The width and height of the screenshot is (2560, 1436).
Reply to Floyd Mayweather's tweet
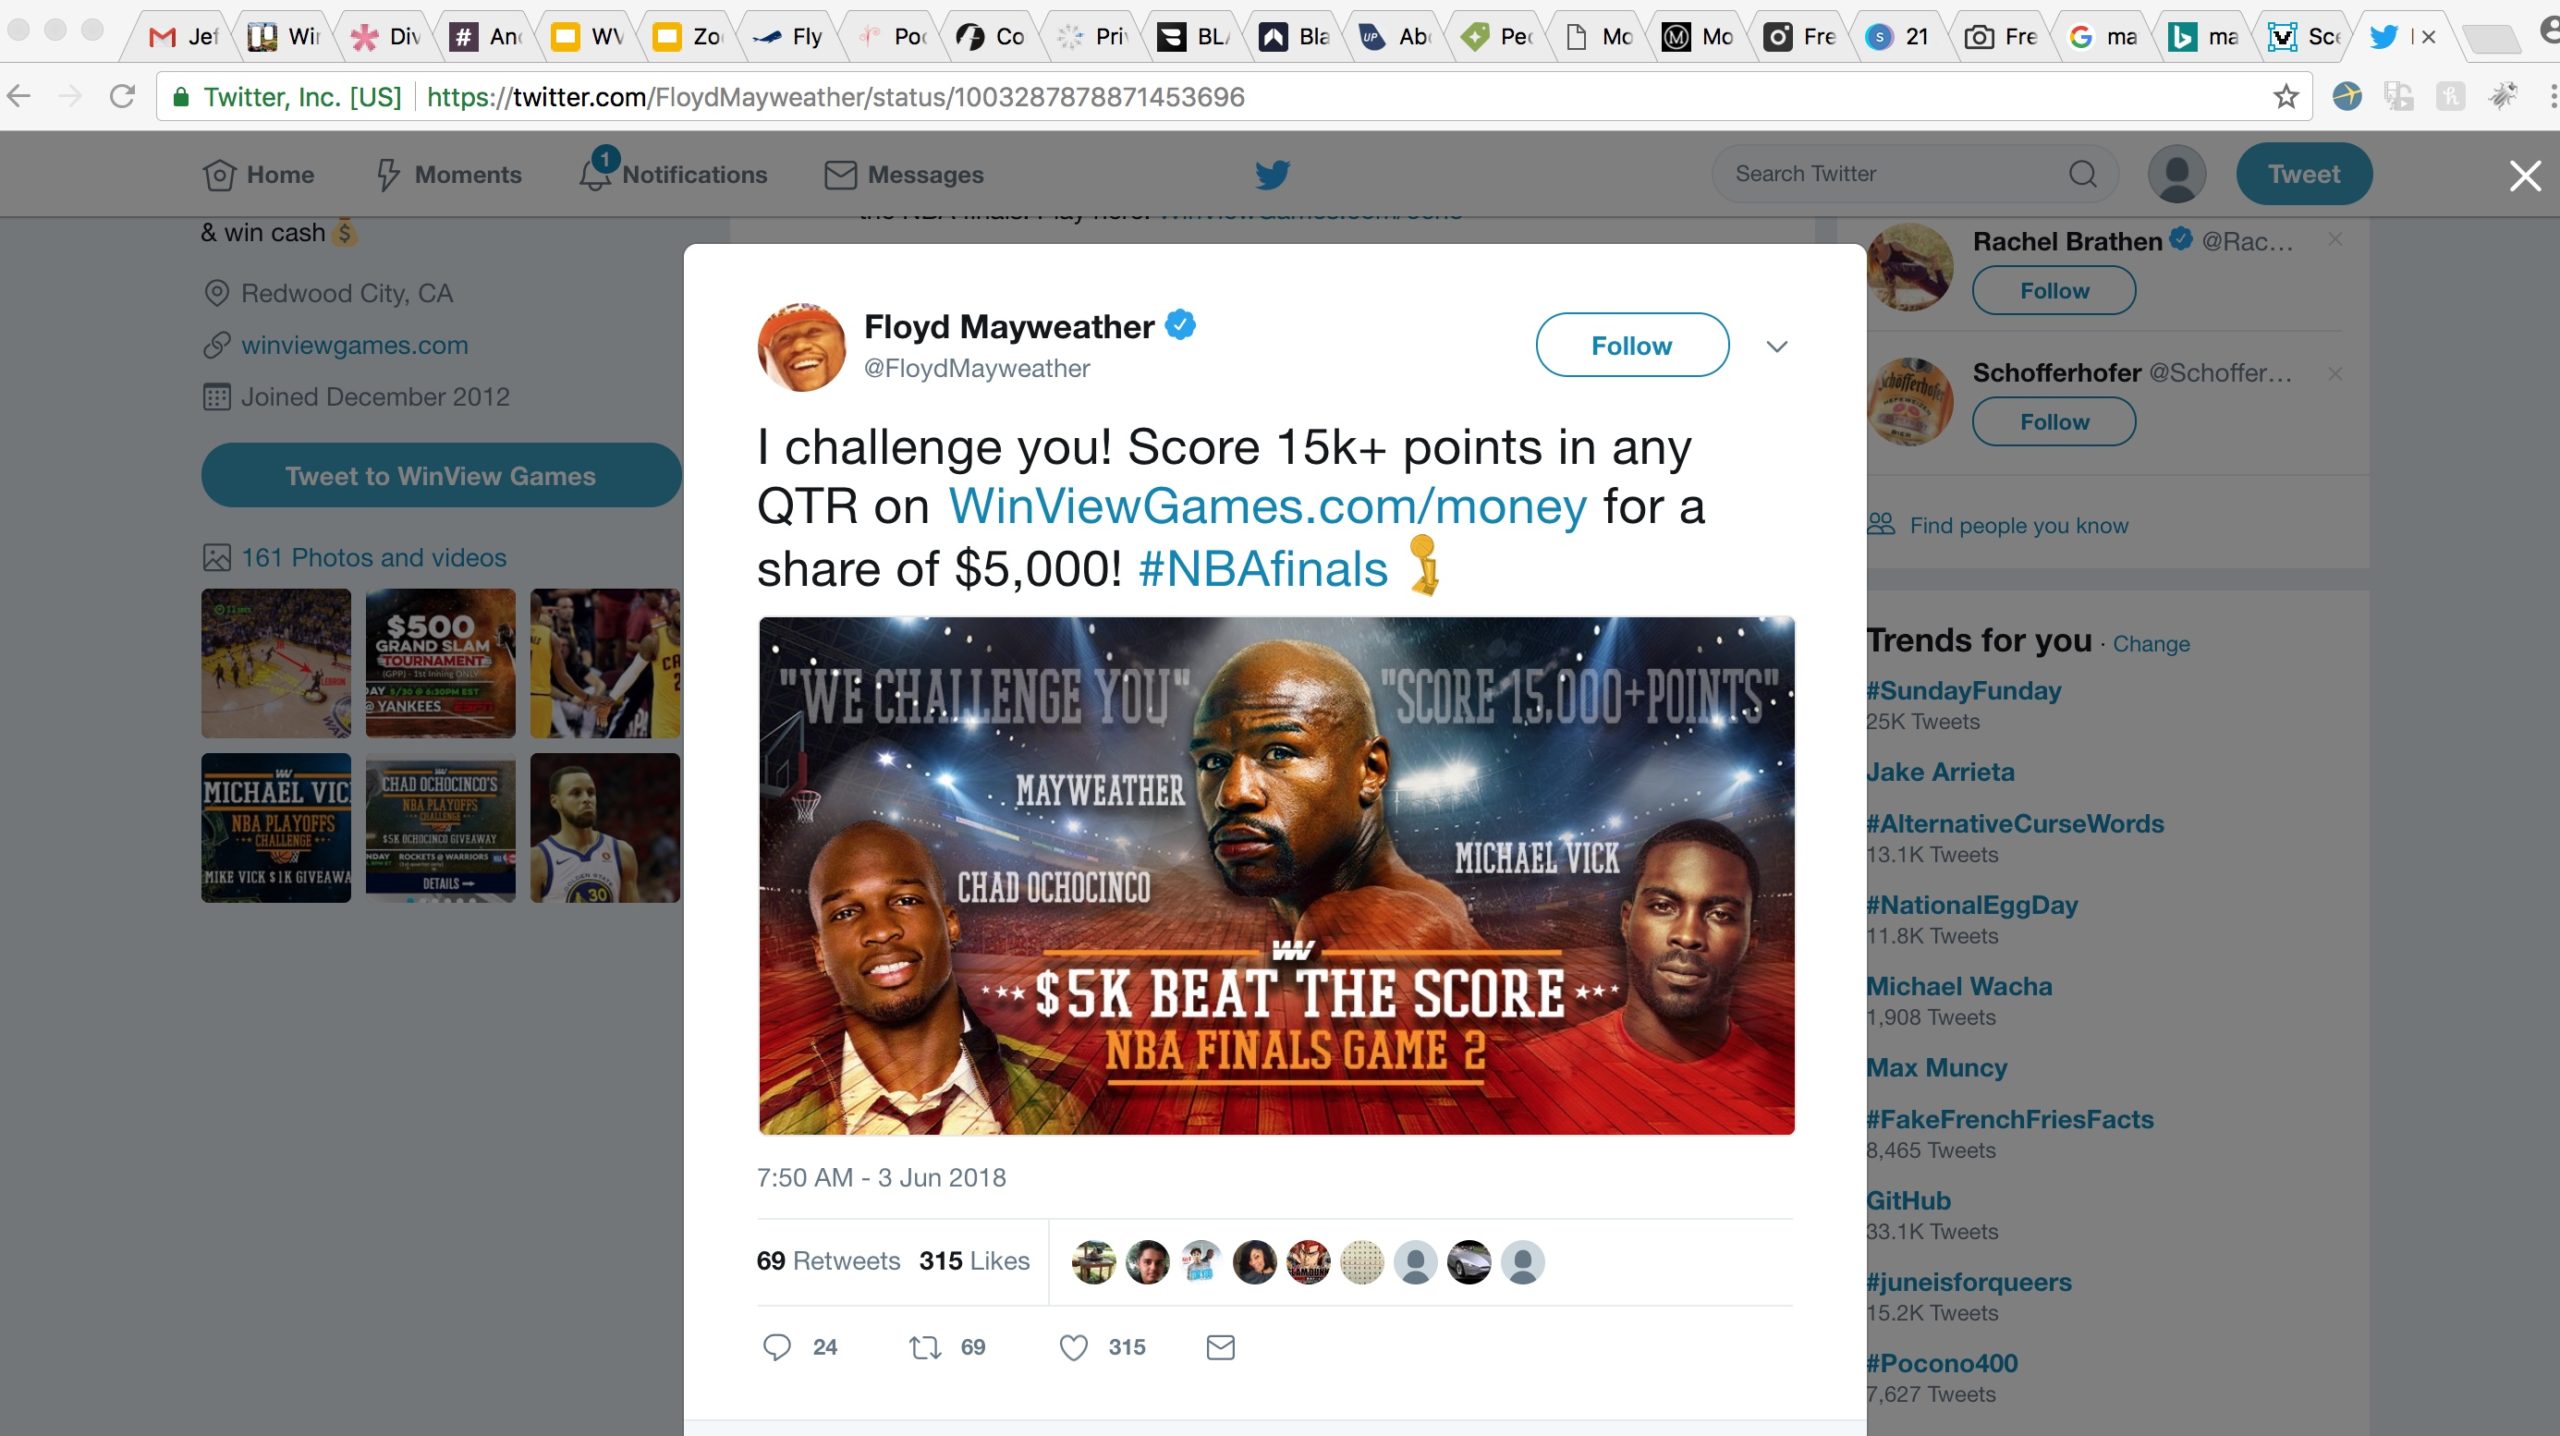click(777, 1347)
